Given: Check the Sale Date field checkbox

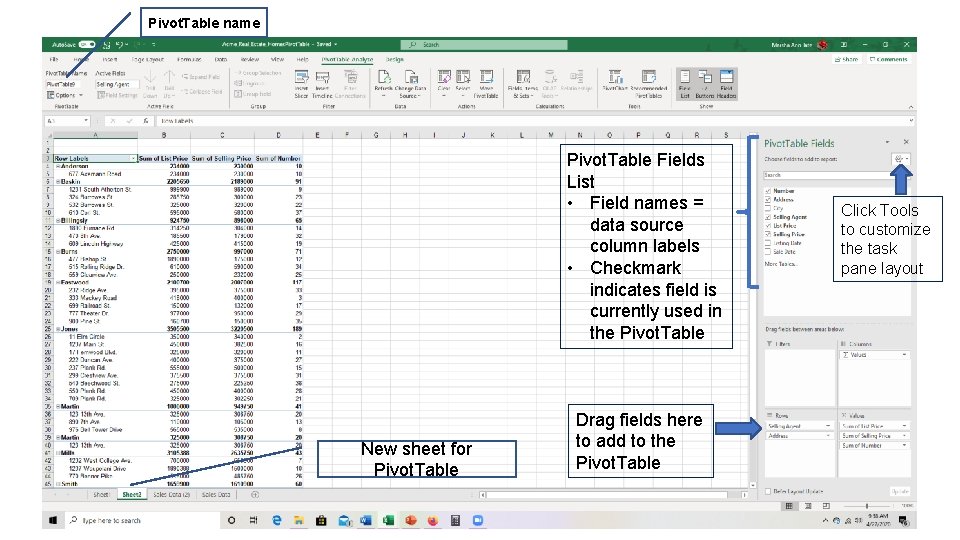Looking at the screenshot, I should 768,252.
